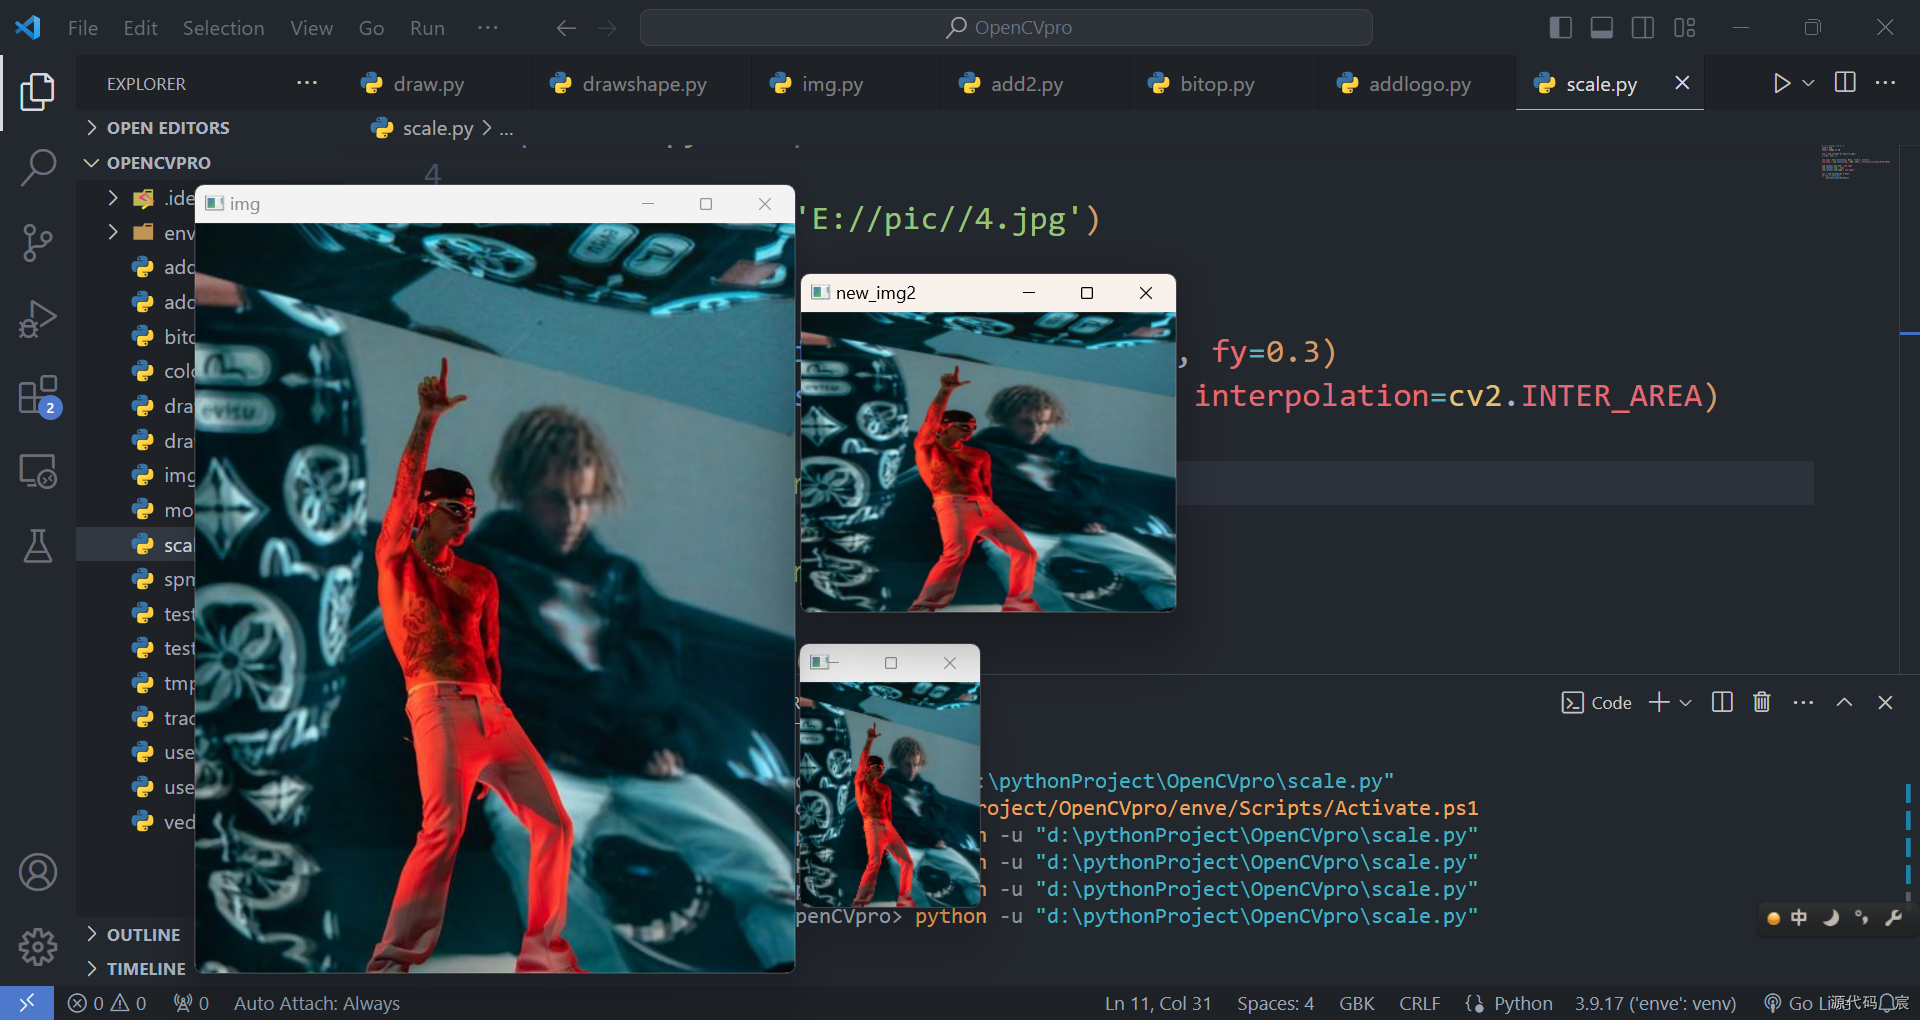Click Auto Attach: Always status item
Image resolution: width=1920 pixels, height=1020 pixels.
pyautogui.click(x=316, y=1003)
